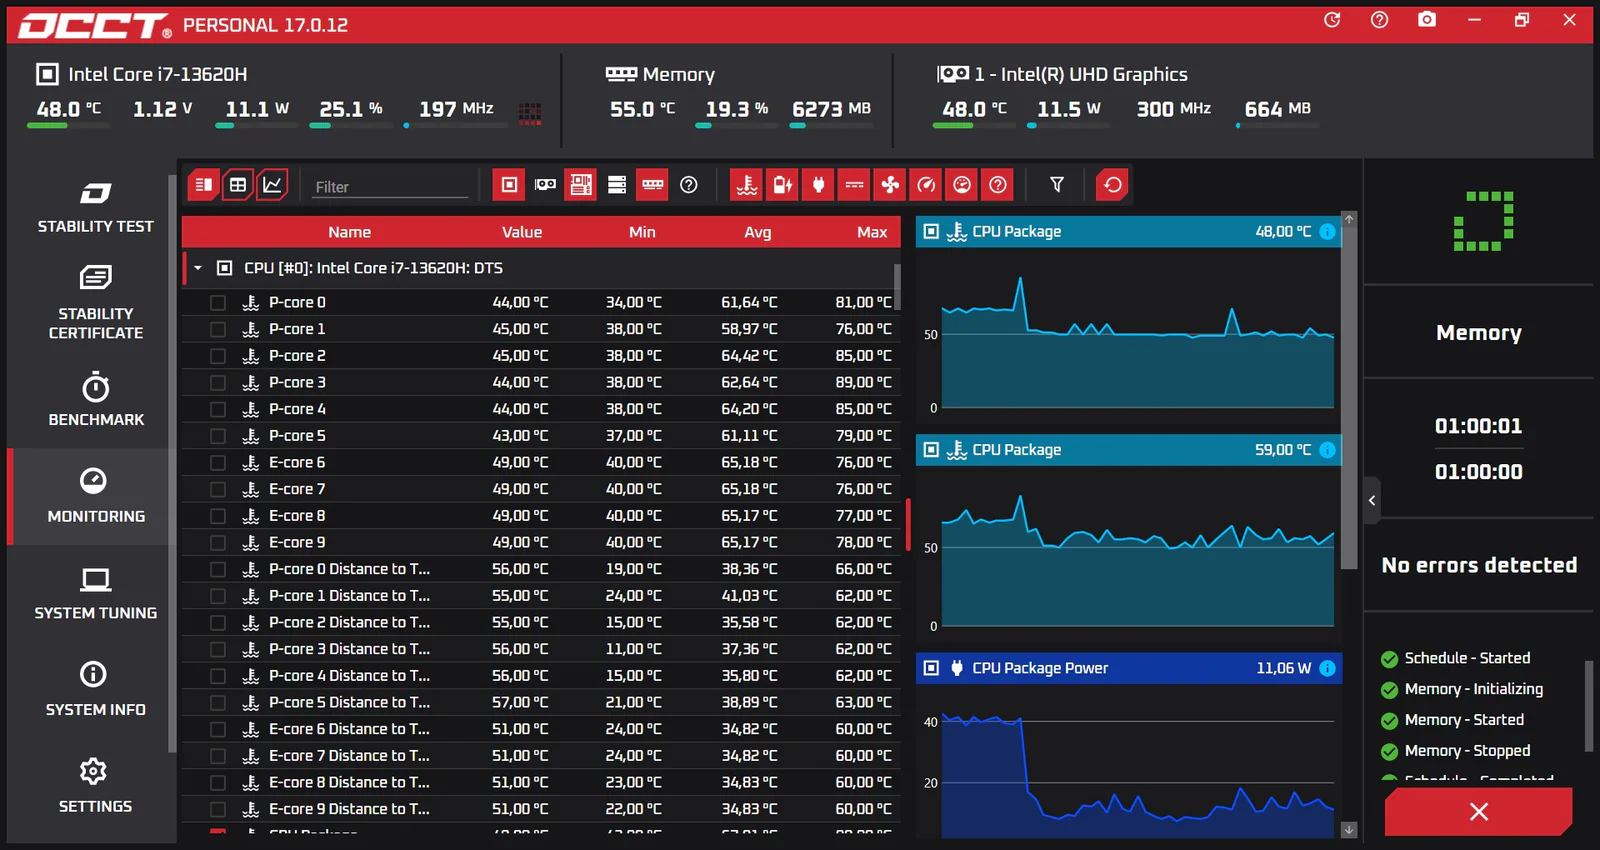Select the graph-only view icon
Screen dimensions: 1600x850
(272, 185)
